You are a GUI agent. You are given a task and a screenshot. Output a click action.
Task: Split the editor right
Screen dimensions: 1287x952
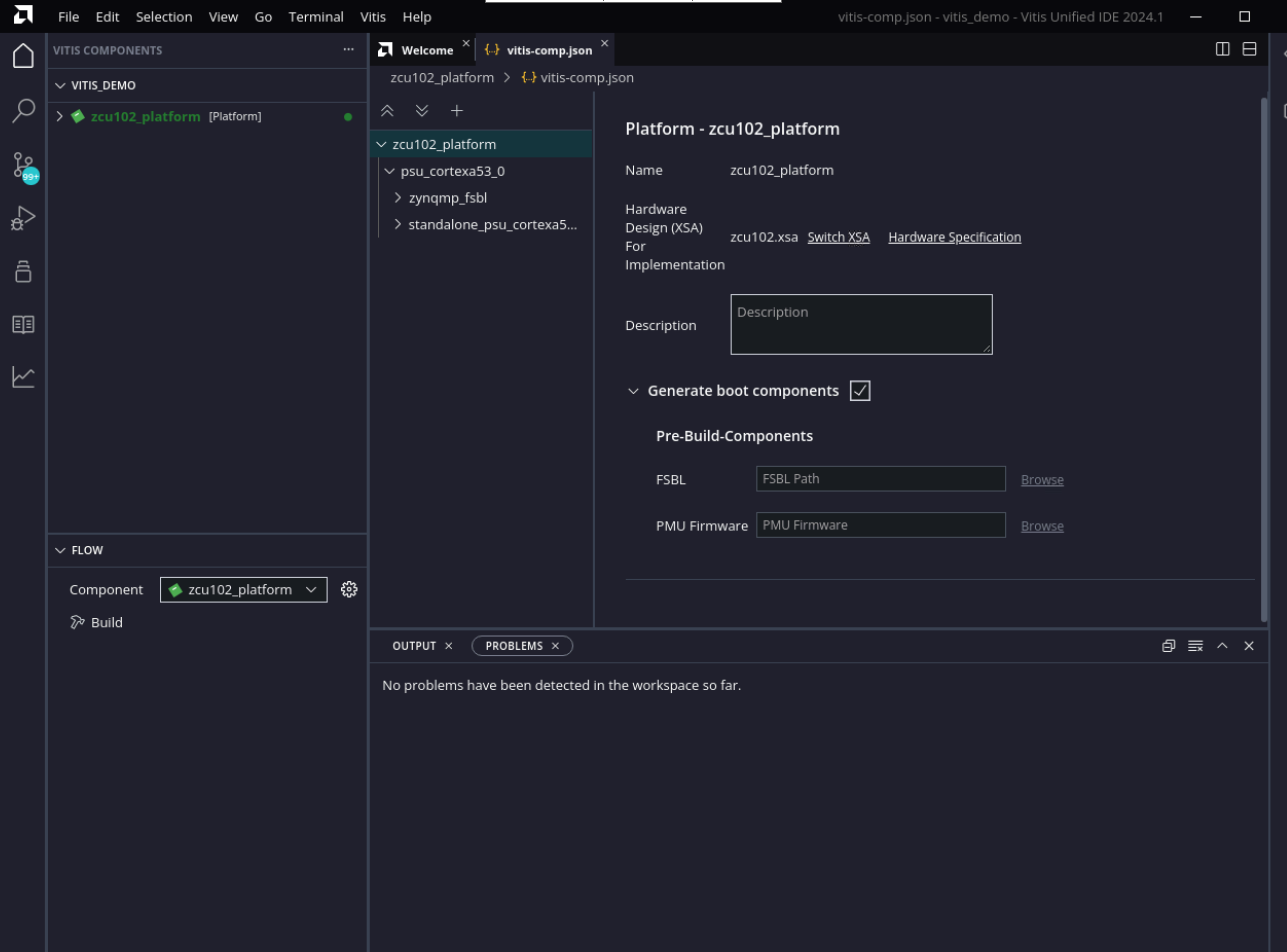(1222, 49)
